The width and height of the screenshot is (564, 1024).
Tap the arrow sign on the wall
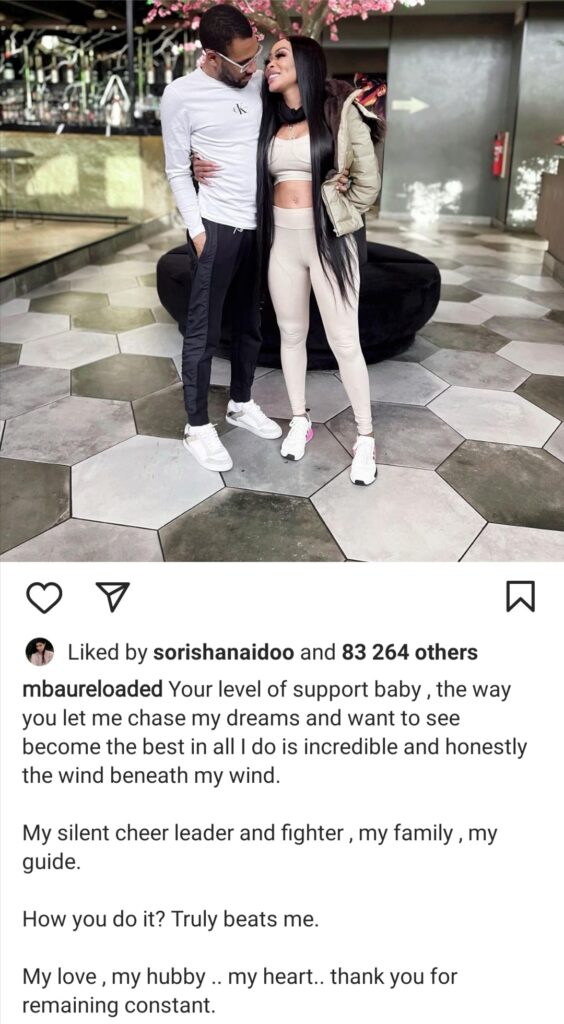pos(410,105)
